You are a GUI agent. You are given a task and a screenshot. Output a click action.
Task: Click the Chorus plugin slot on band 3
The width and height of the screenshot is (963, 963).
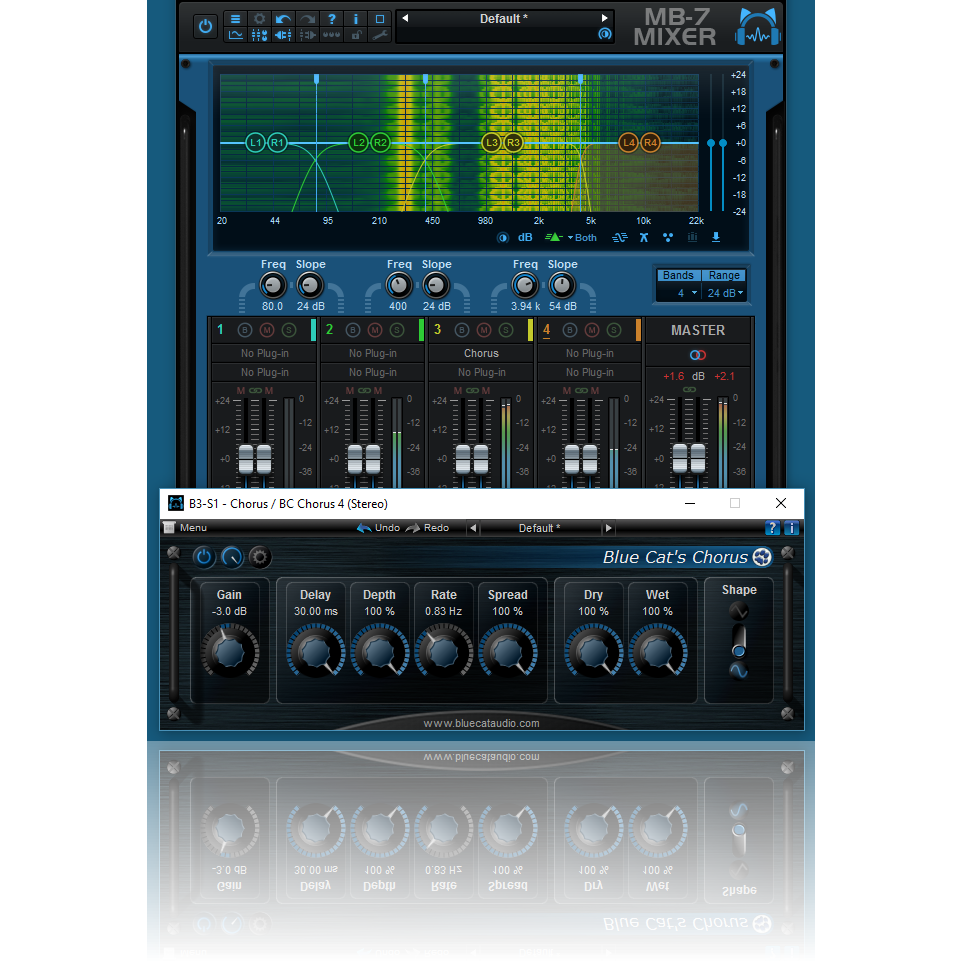(x=481, y=353)
